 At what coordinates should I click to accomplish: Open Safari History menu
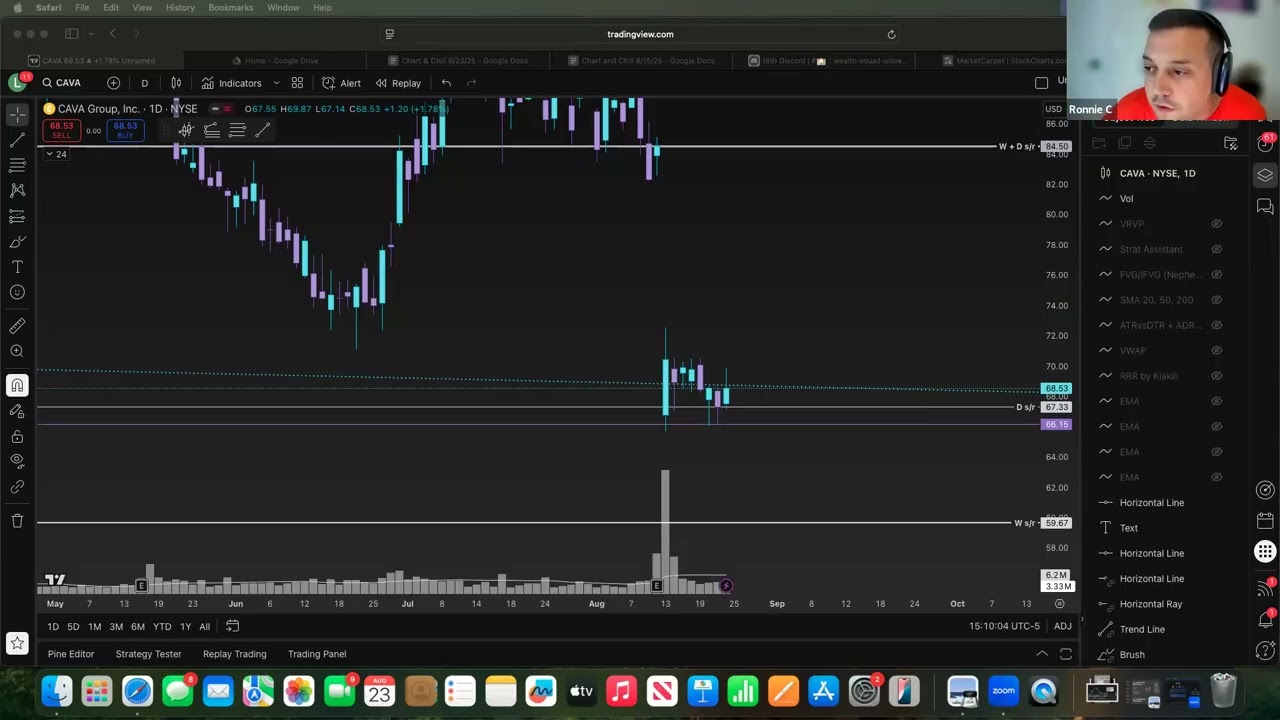point(180,7)
